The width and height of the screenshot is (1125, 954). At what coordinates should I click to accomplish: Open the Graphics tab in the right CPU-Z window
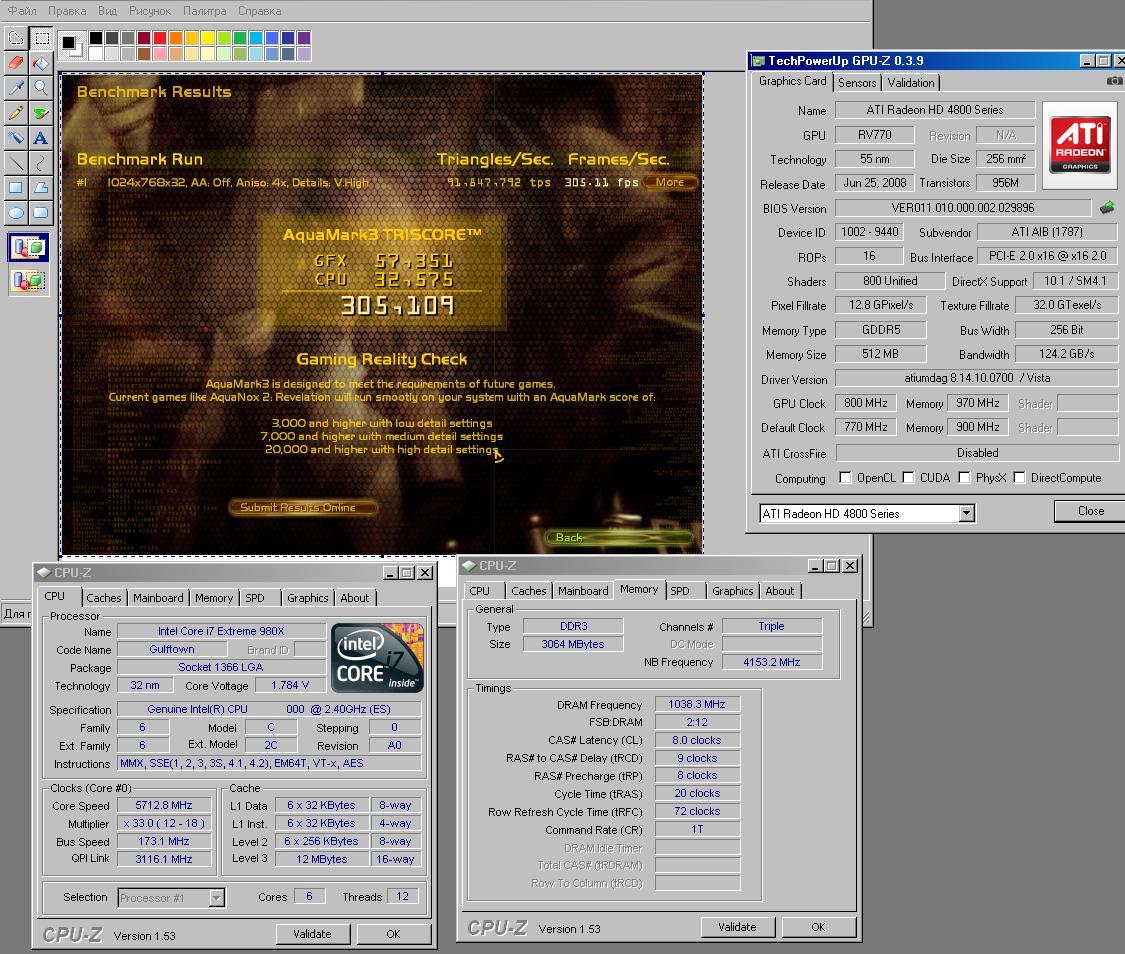[733, 591]
